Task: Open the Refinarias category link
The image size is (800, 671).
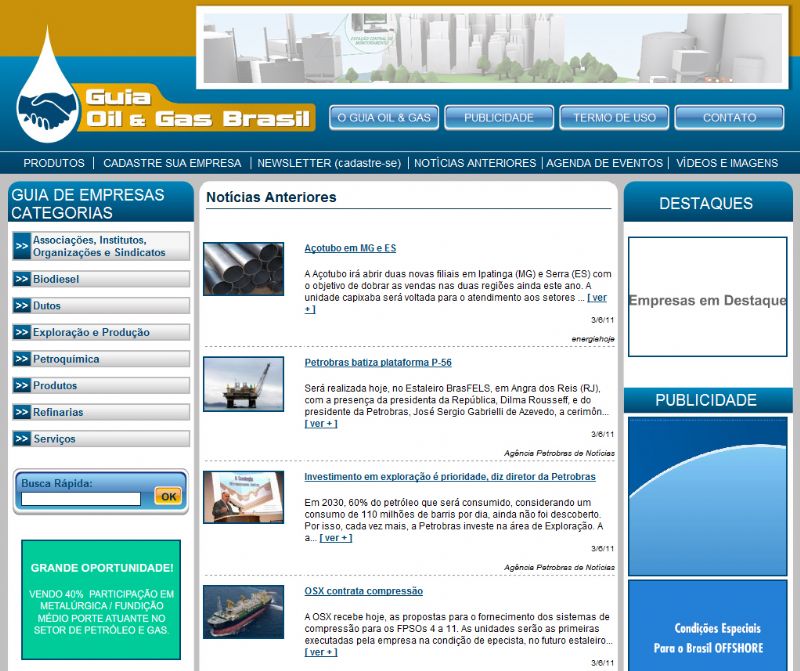Action: tap(101, 412)
